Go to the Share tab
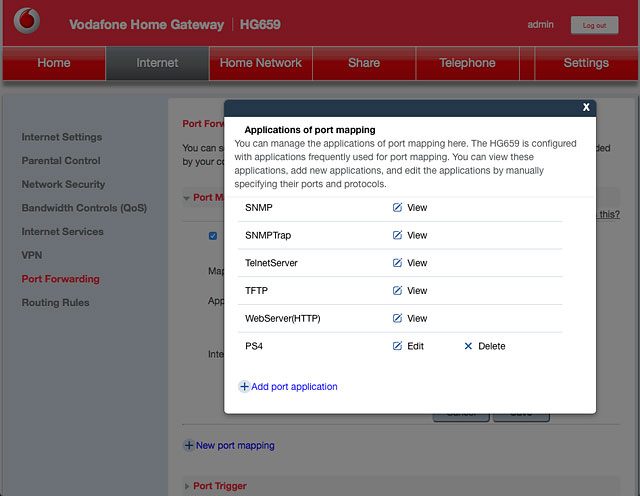The image size is (640, 496). coord(364,63)
